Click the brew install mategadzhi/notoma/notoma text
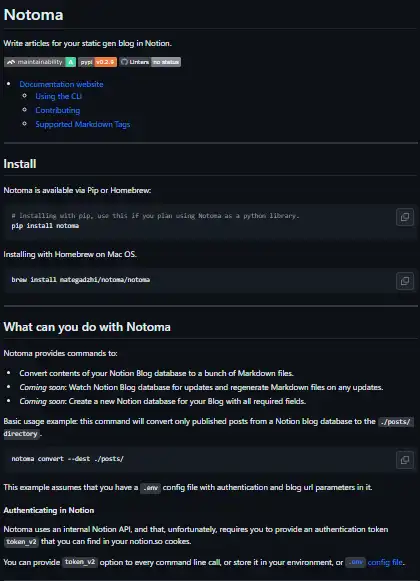The image size is (420, 581). pyautogui.click(x=80, y=279)
